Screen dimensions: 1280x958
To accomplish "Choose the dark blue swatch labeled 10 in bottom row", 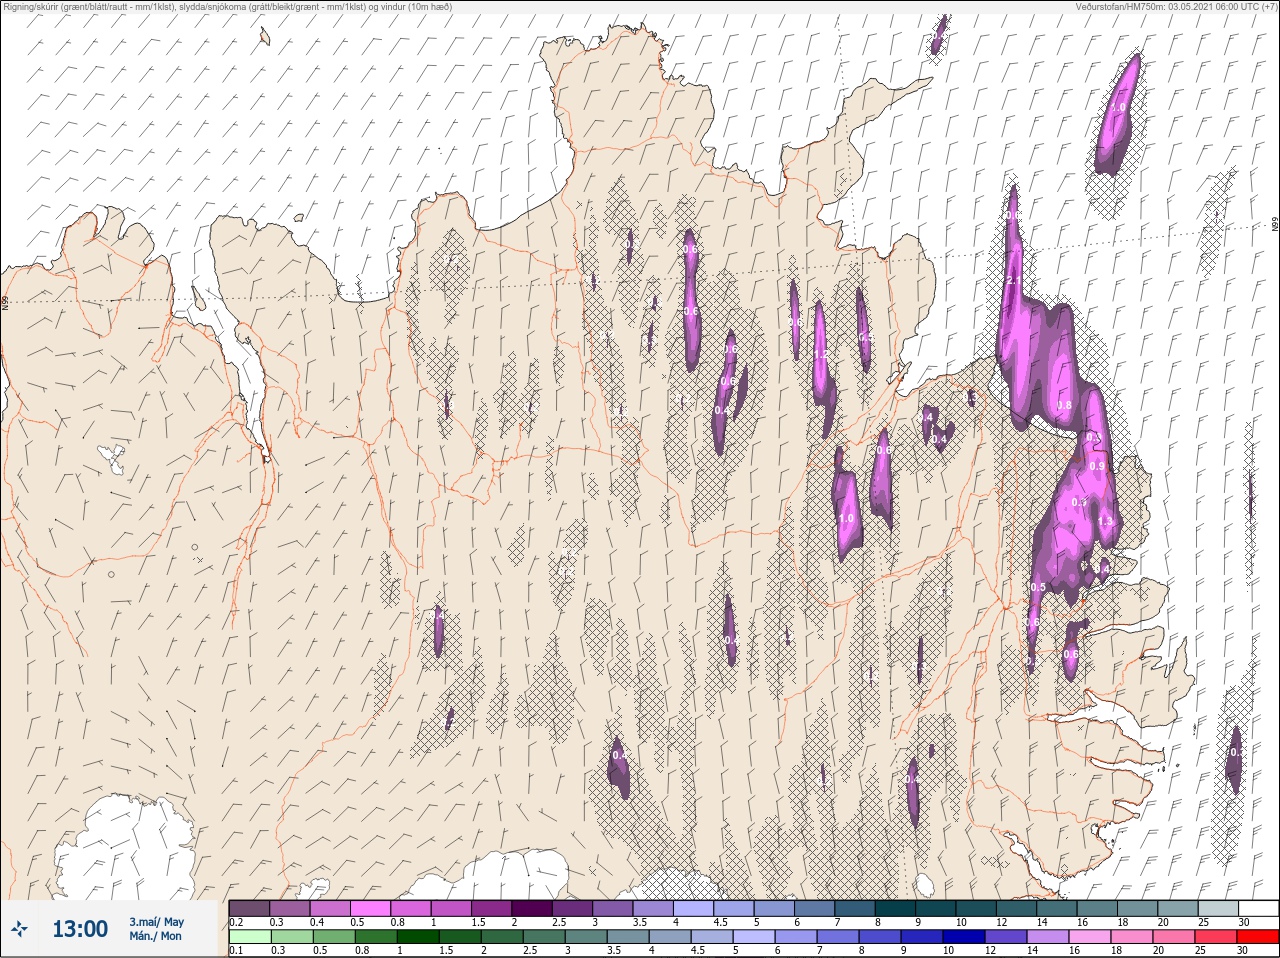I will (x=964, y=937).
